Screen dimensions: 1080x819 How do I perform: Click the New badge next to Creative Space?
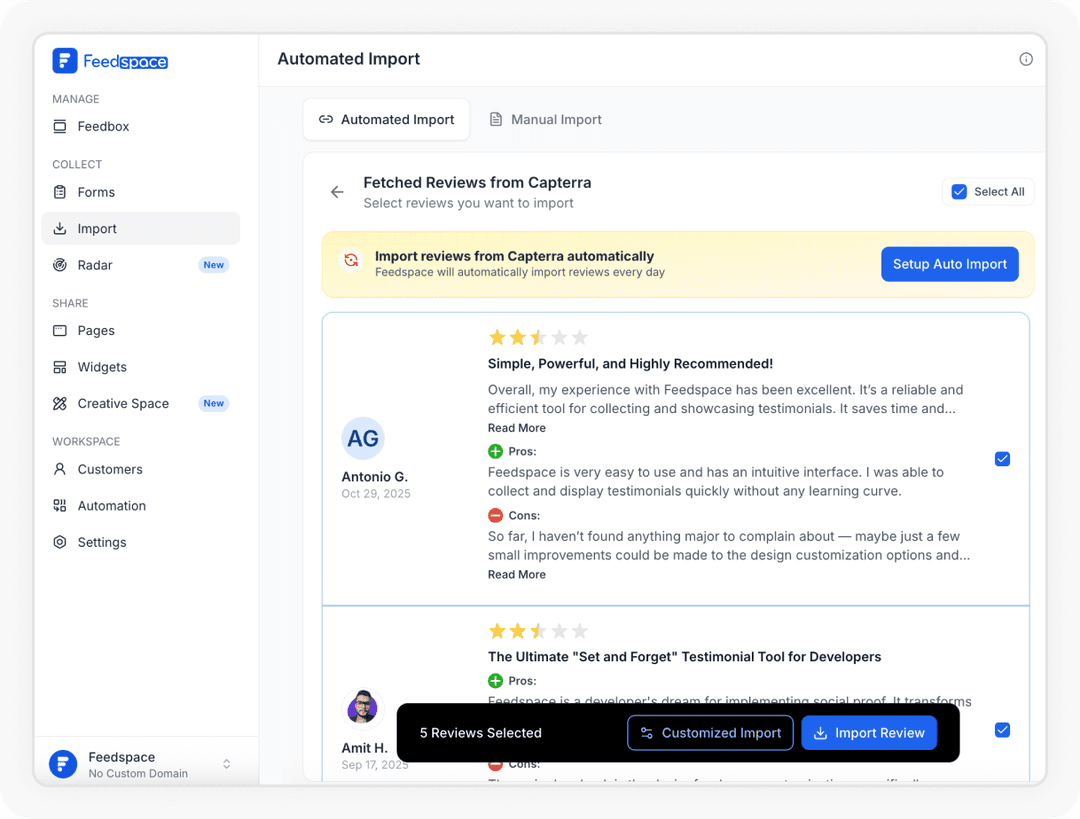pyautogui.click(x=214, y=404)
